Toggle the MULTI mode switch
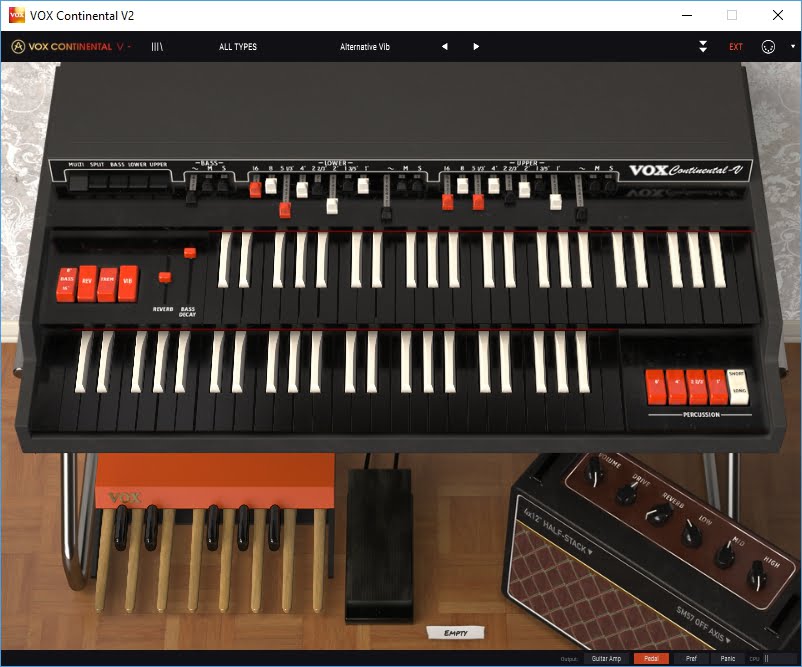This screenshot has height=667, width=802. 78,181
